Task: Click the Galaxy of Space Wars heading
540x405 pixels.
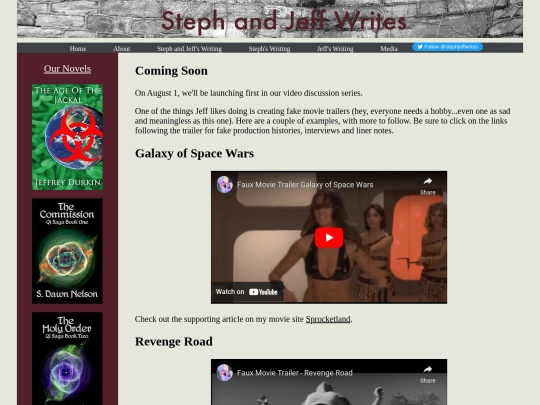Action: click(194, 153)
